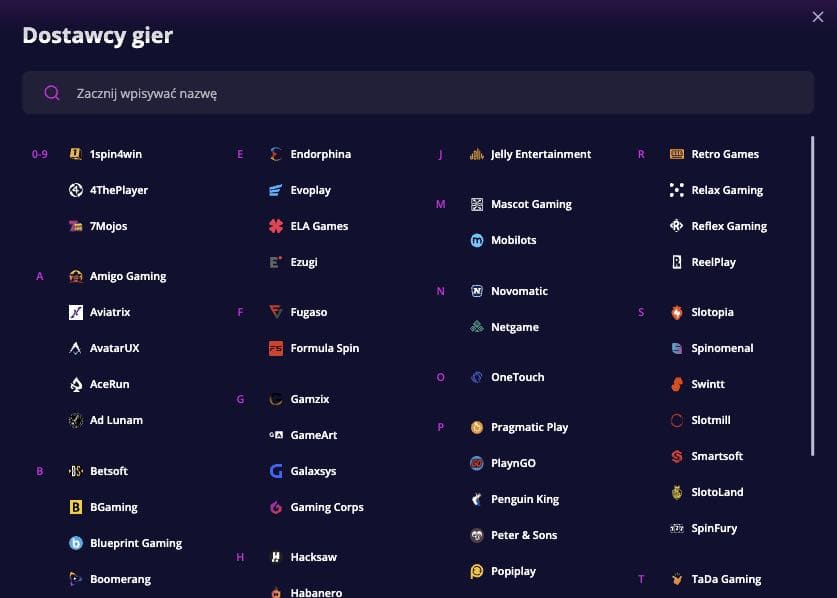
Task: Click the Betsoft logo icon
Action: (x=76, y=471)
